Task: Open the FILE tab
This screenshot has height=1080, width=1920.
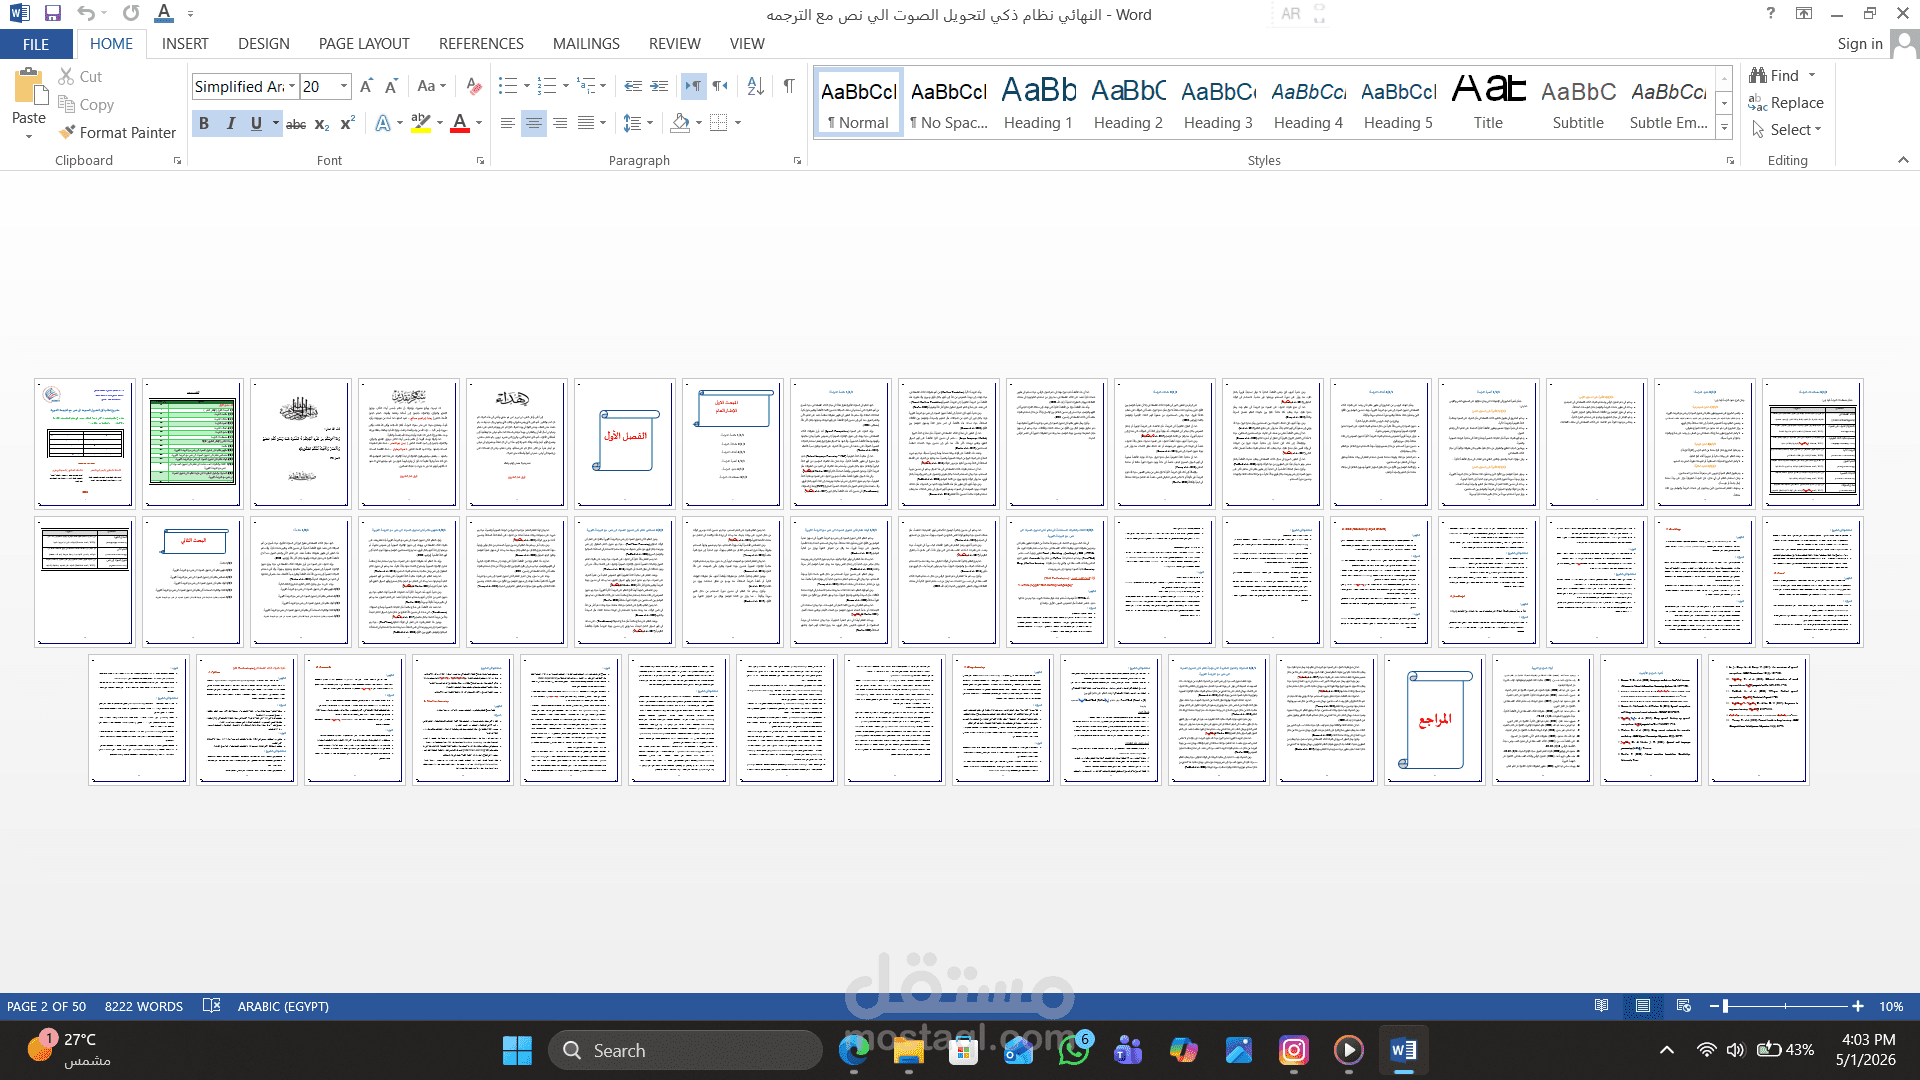Action: tap(36, 44)
